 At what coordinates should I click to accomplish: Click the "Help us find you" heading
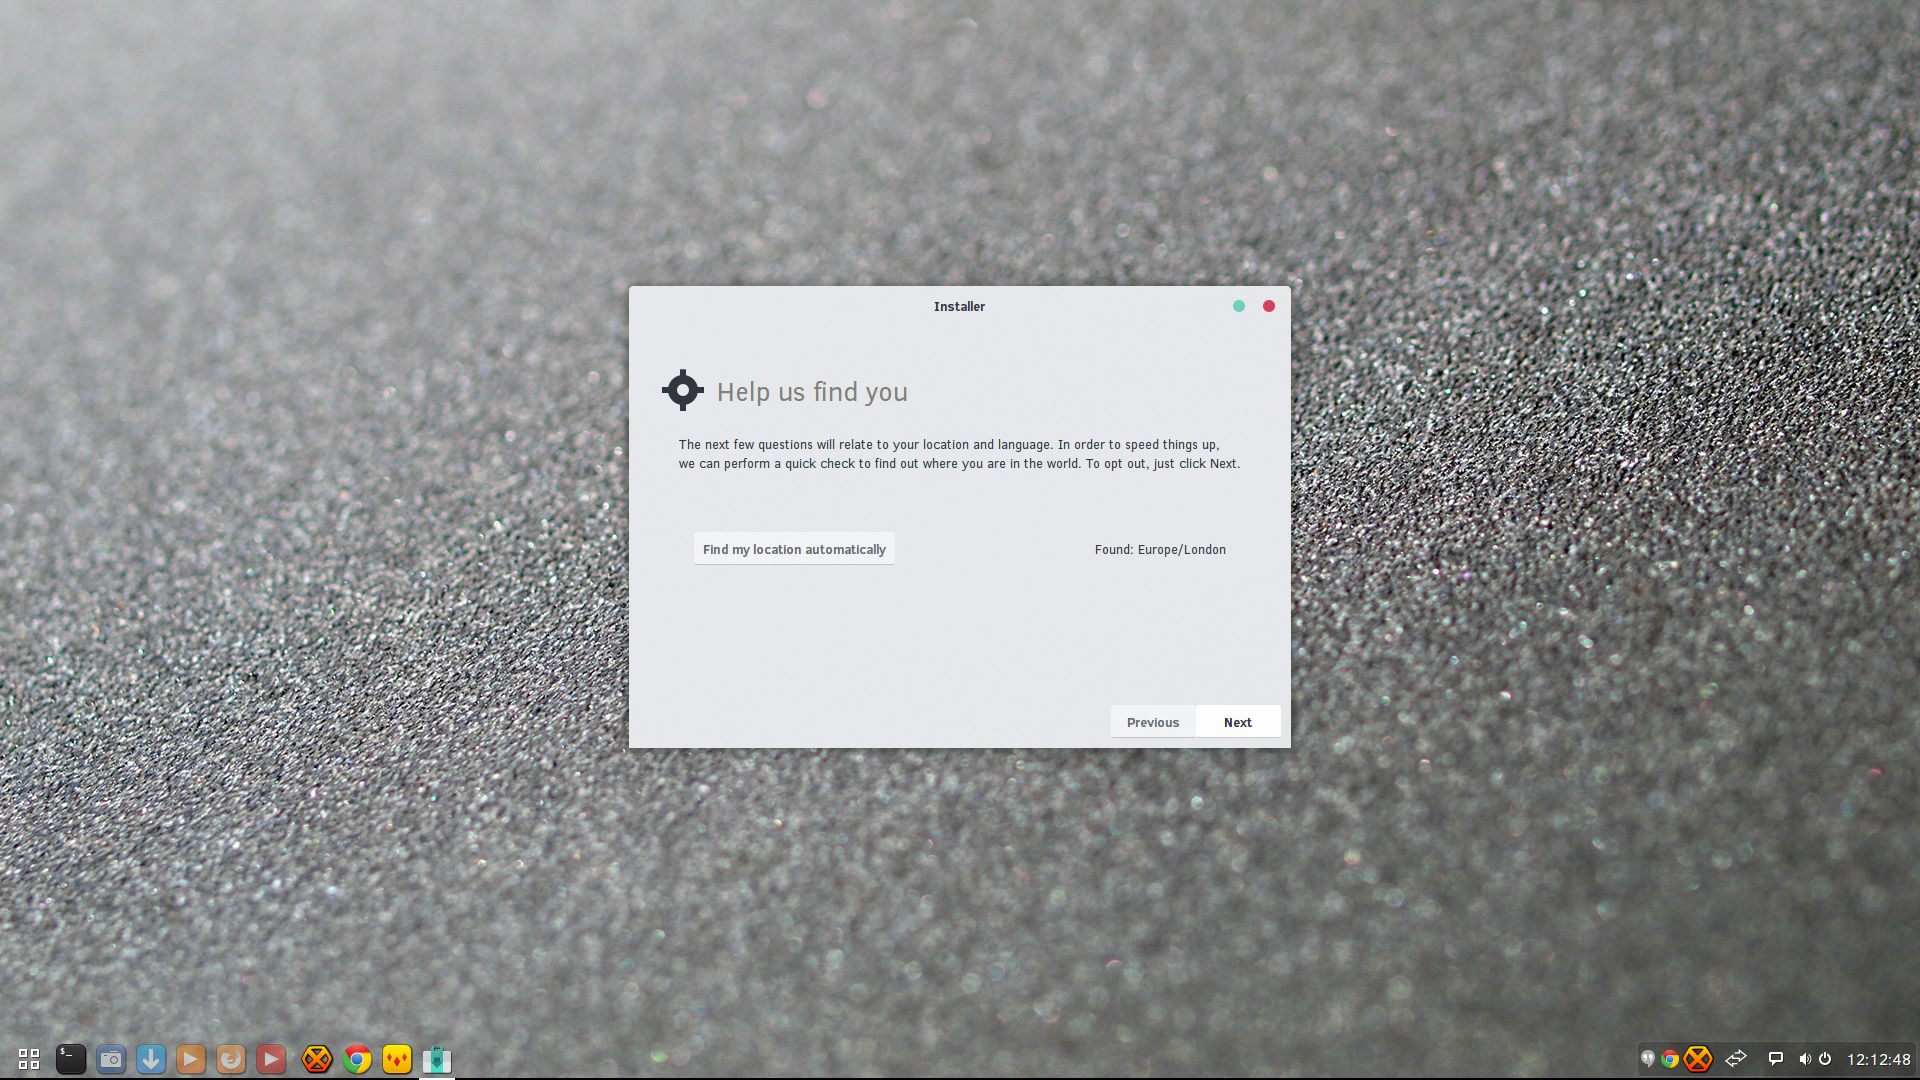812,392
